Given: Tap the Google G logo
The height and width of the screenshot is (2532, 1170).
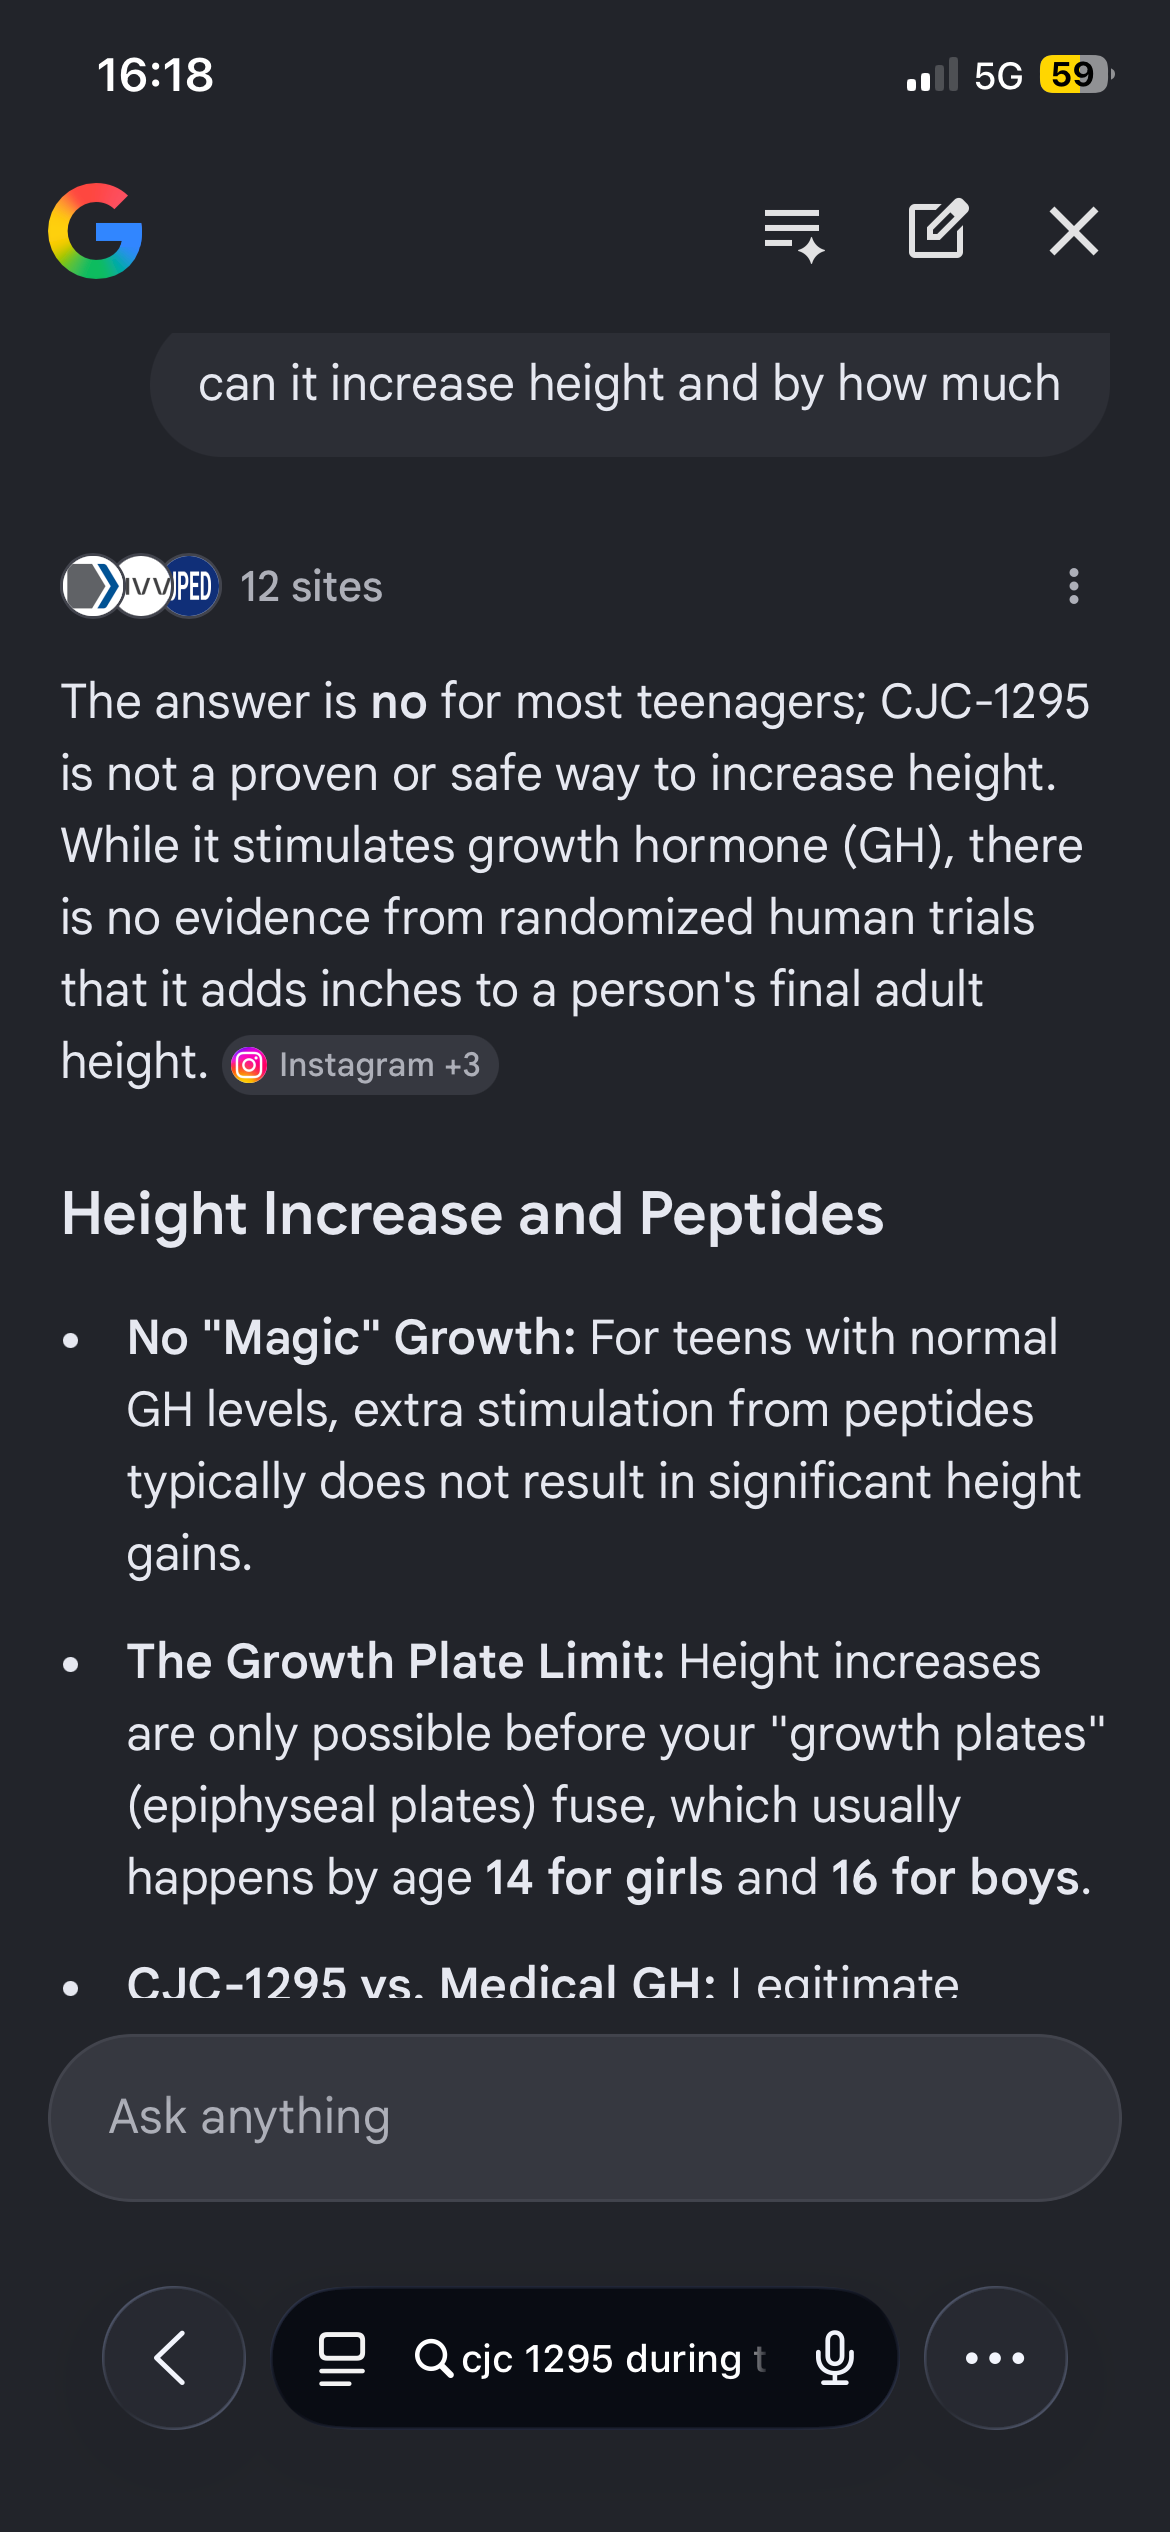Looking at the screenshot, I should 95,231.
